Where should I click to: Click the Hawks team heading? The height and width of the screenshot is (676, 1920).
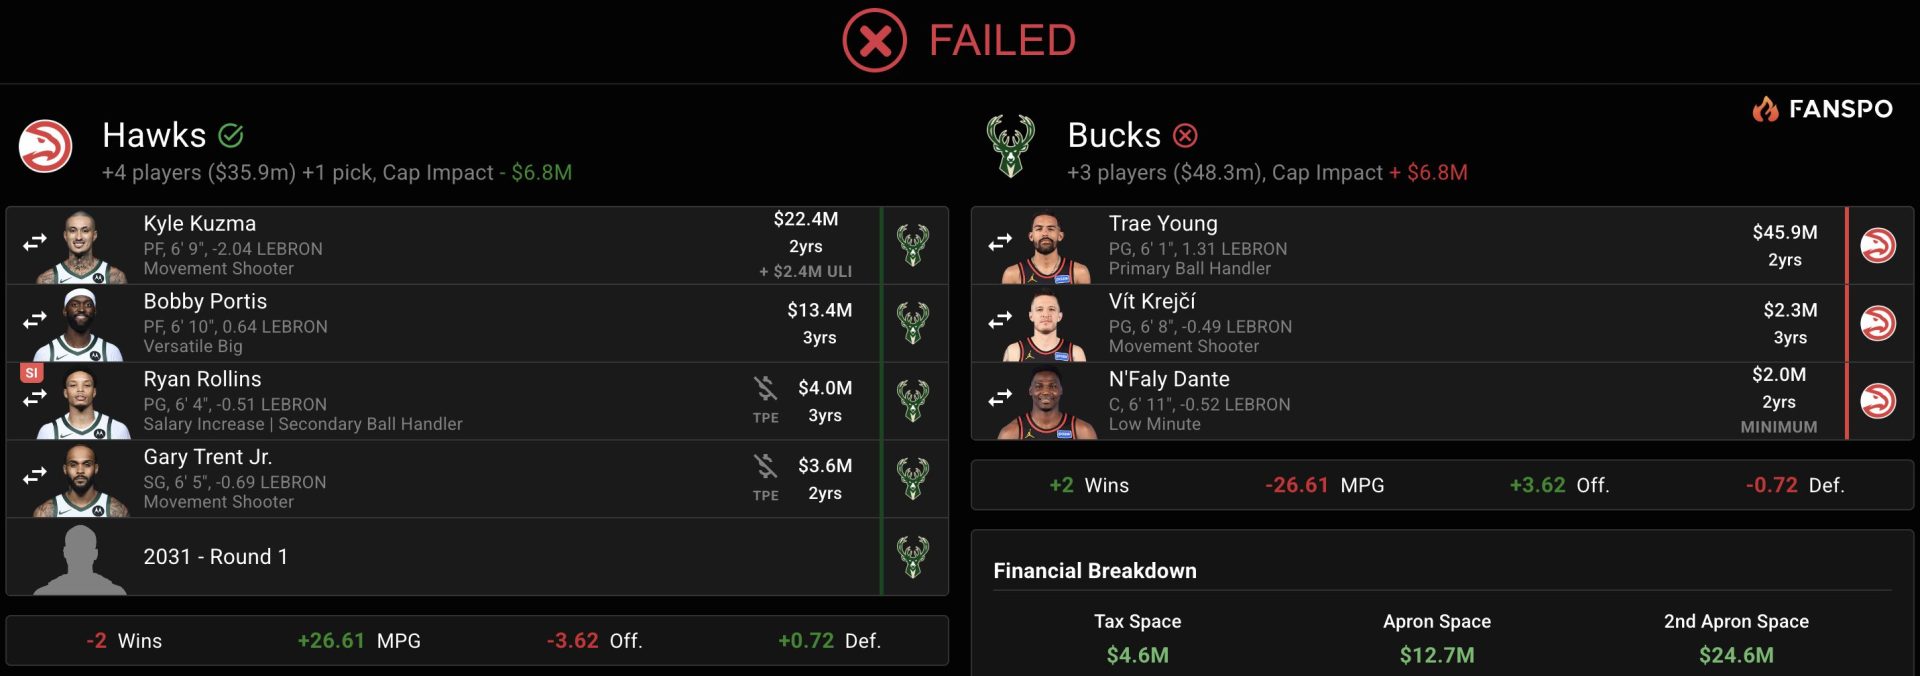(x=154, y=135)
